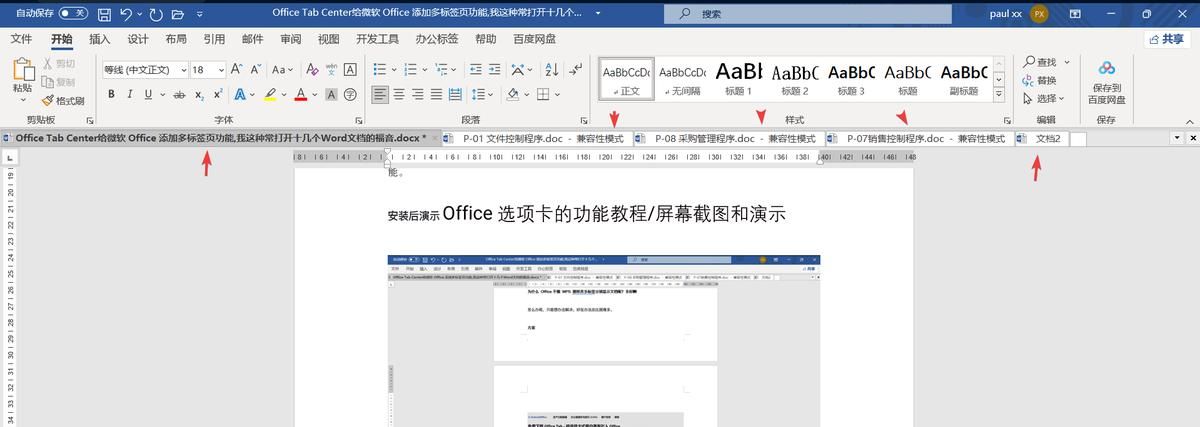
Task: Toggle strikethrough formatting
Action: [178, 94]
